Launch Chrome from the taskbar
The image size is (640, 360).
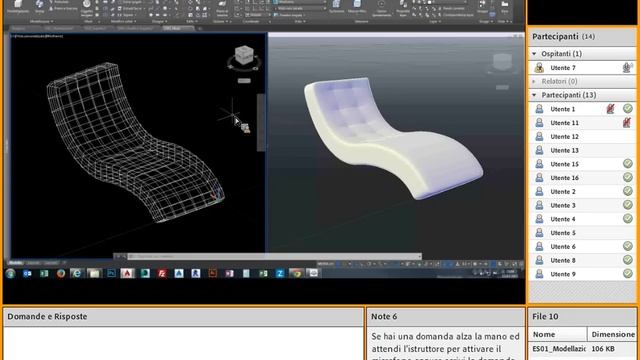(x=296, y=273)
